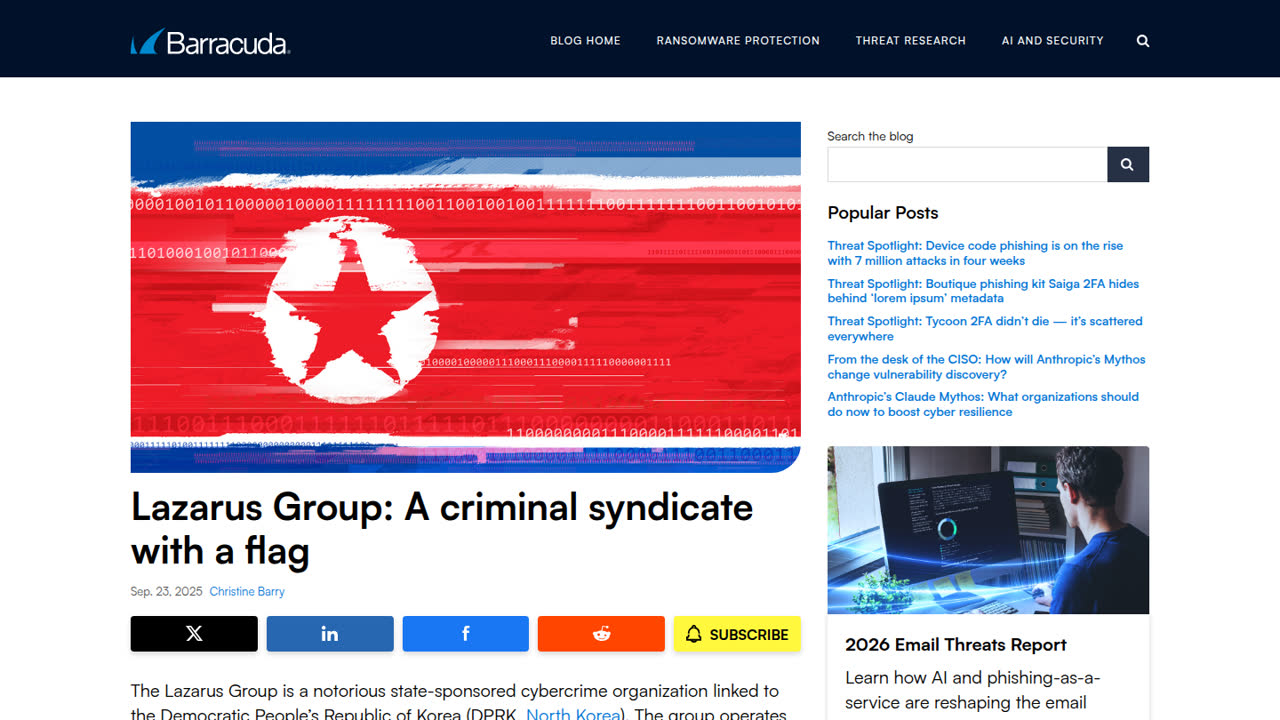The width and height of the screenshot is (1280, 720).
Task: Open post Tycoon 2FA didn't die
Action: pos(985,329)
